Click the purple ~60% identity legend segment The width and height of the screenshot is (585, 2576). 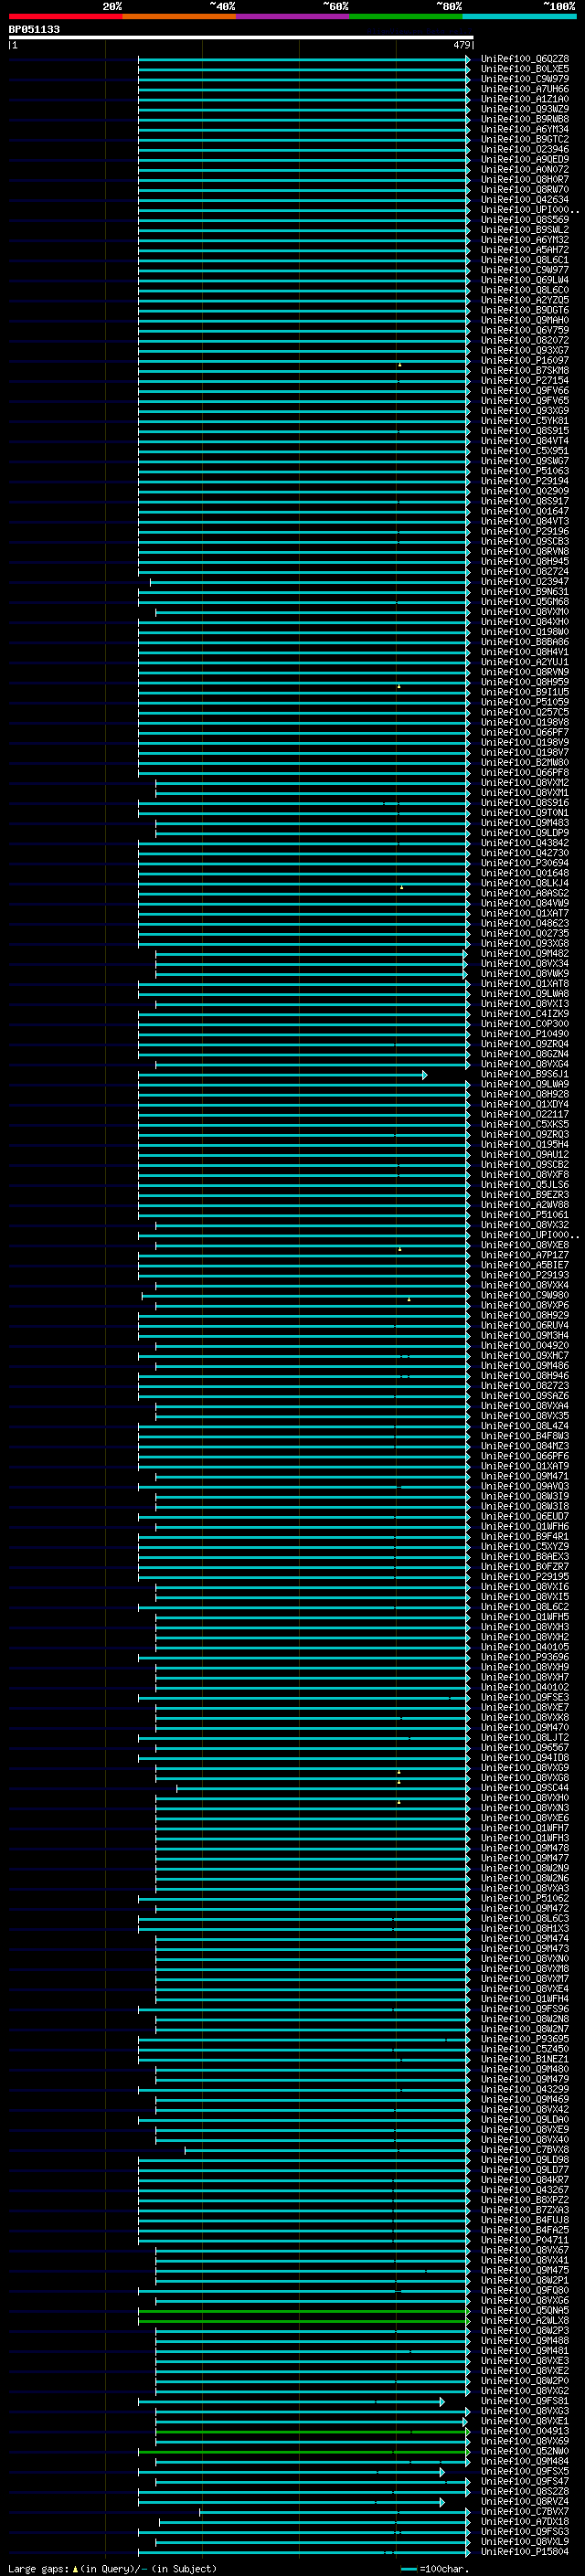[293, 16]
